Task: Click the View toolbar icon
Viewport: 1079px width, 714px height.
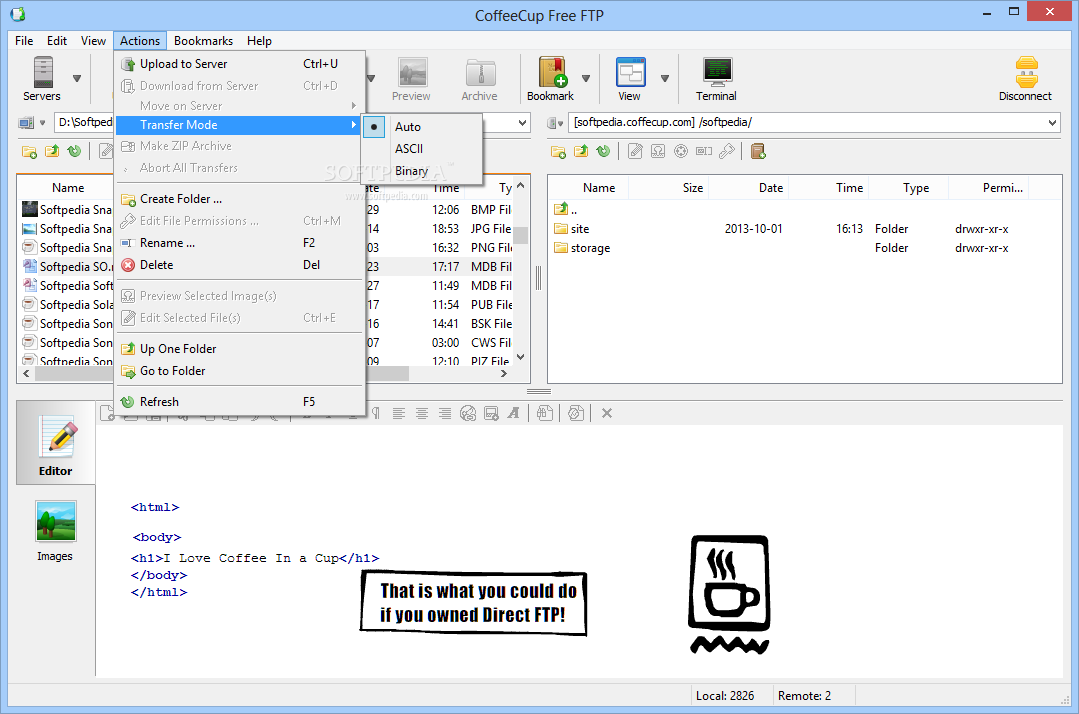Action: point(630,78)
